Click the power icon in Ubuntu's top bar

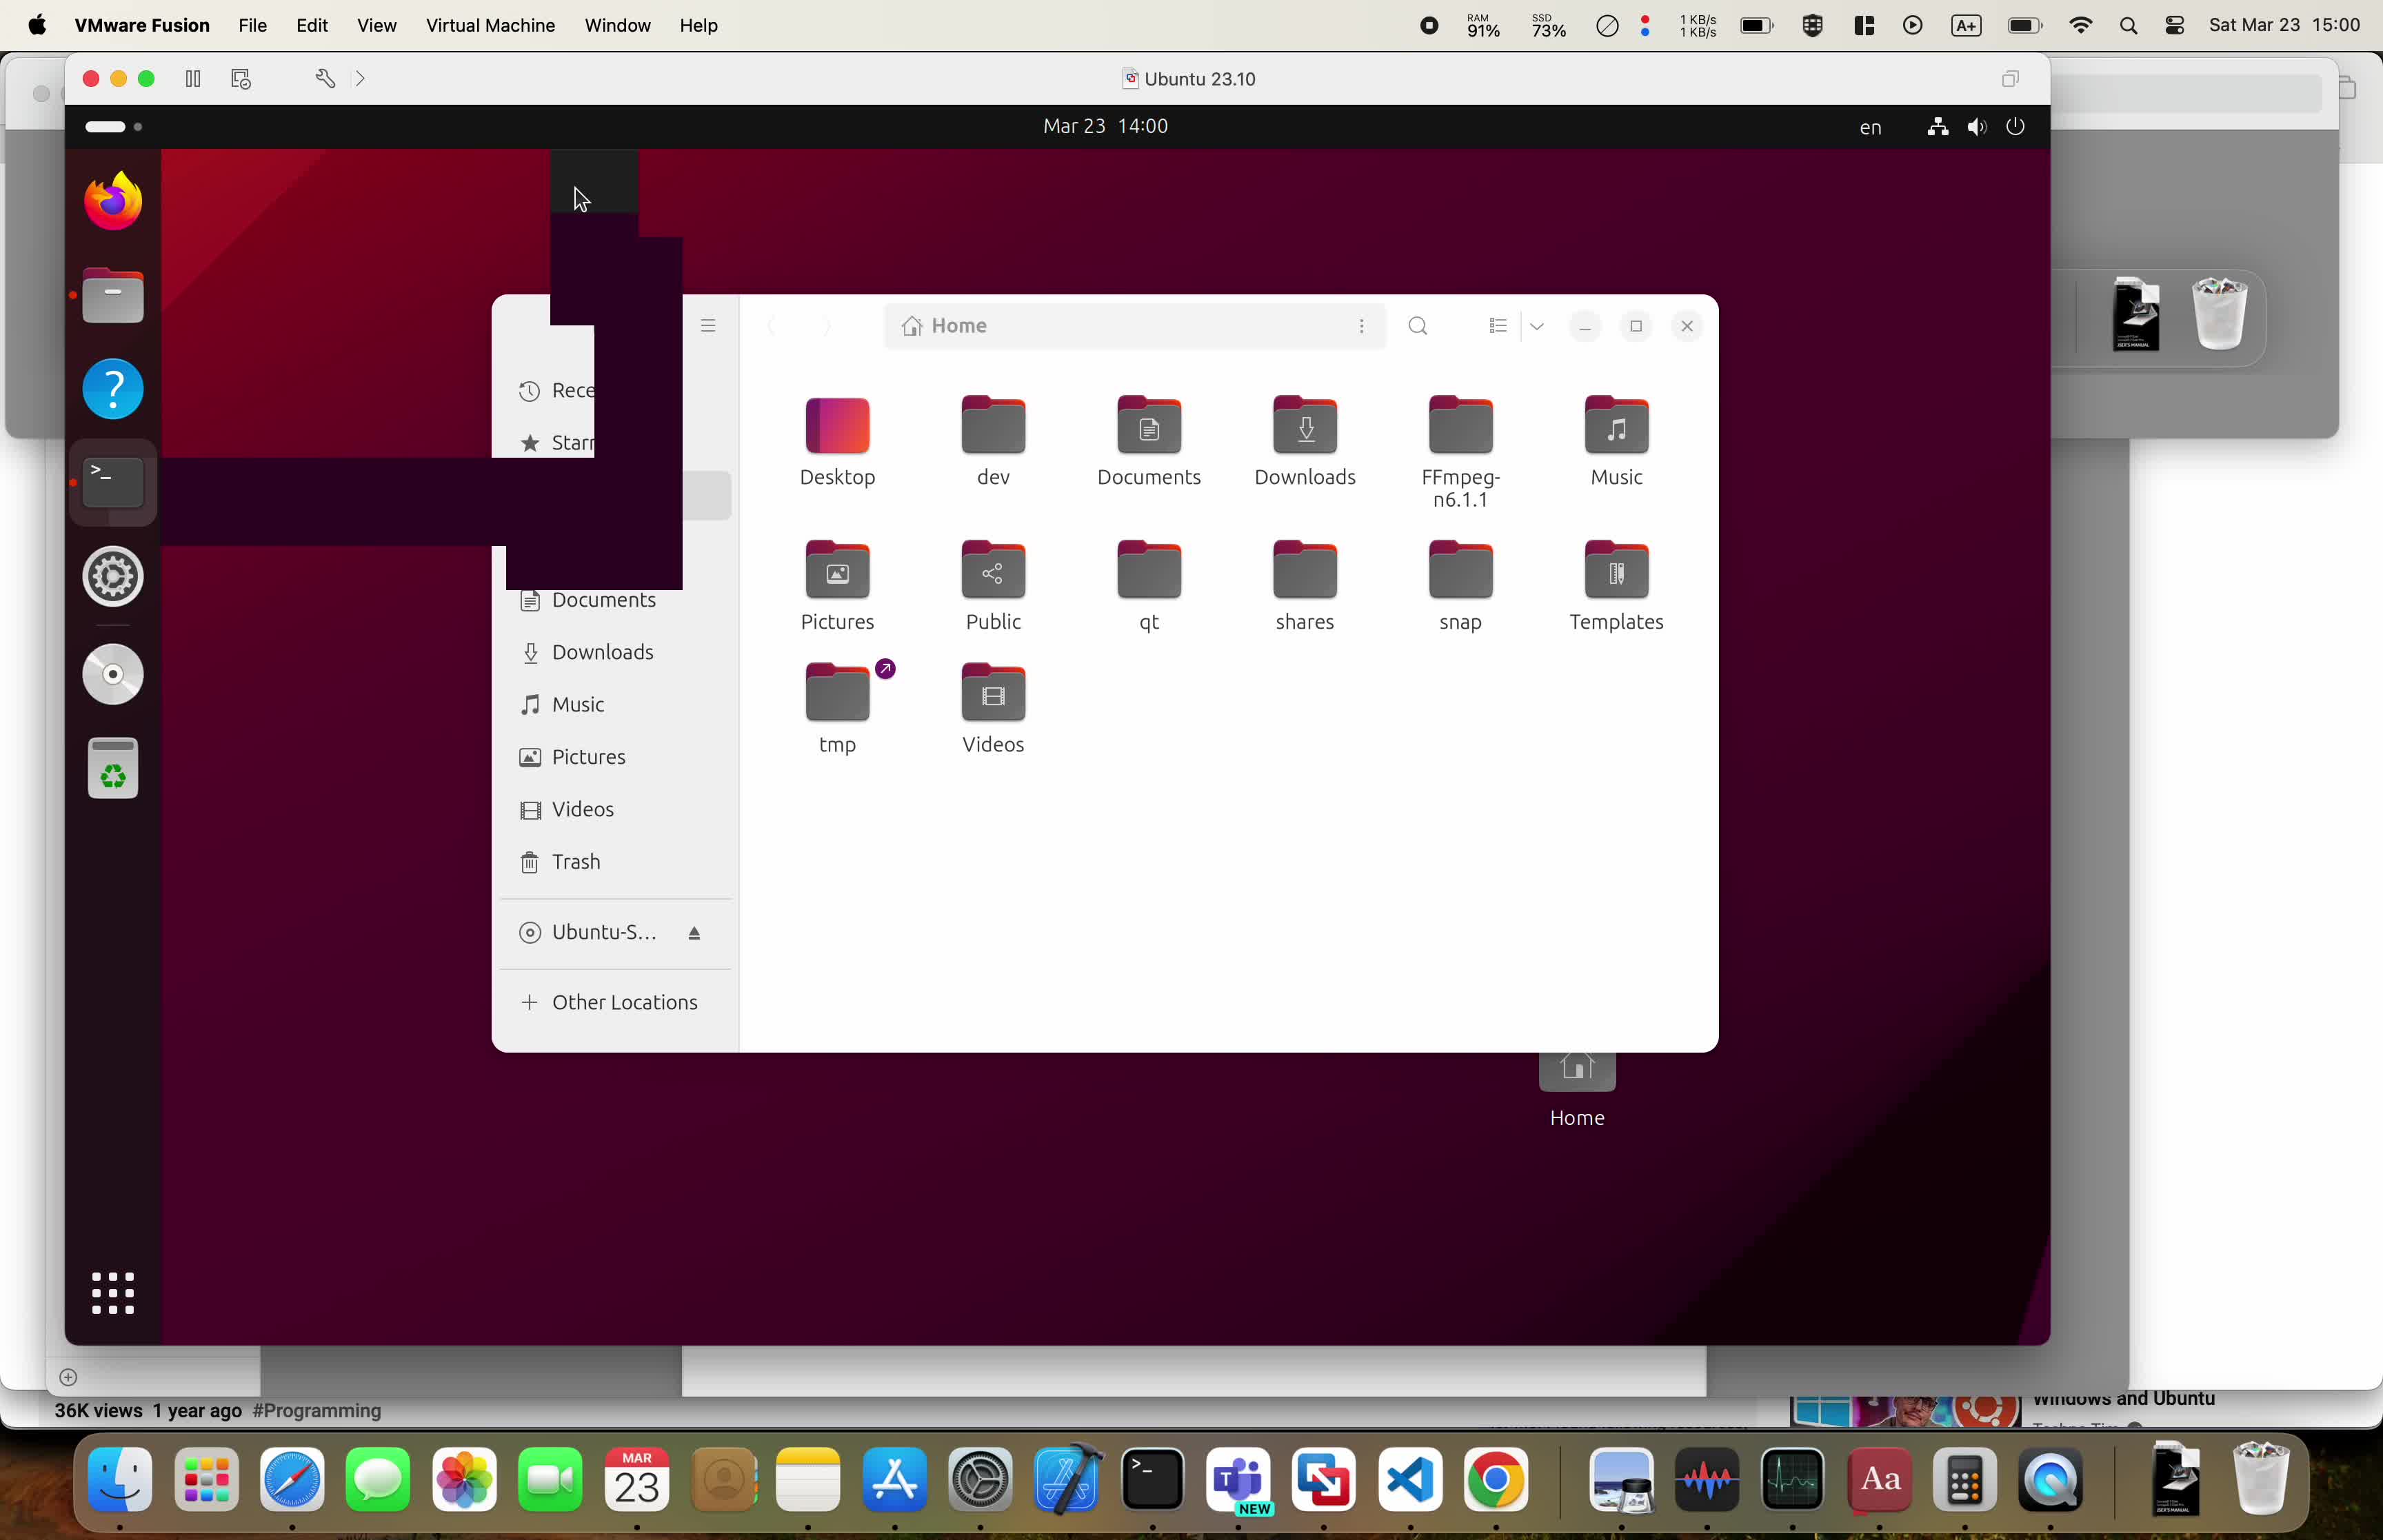point(2015,127)
